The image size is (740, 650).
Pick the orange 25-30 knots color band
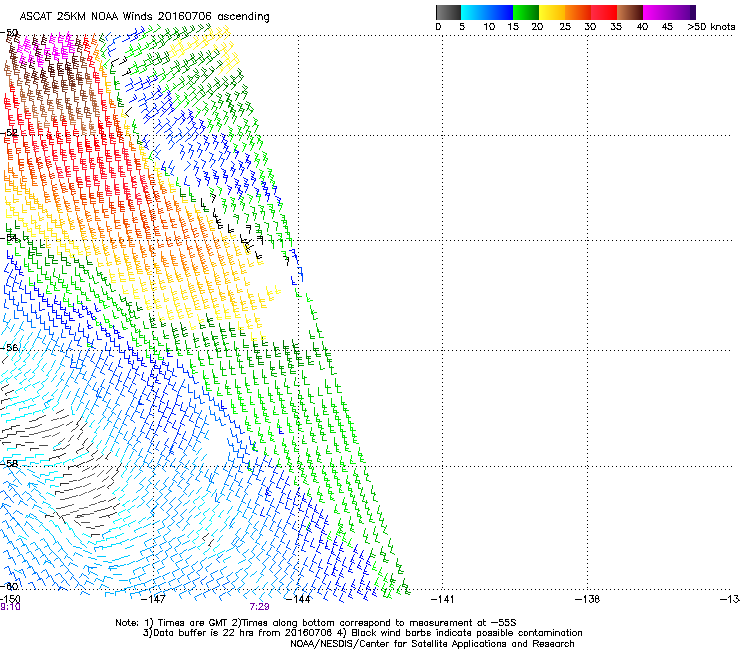click(578, 12)
